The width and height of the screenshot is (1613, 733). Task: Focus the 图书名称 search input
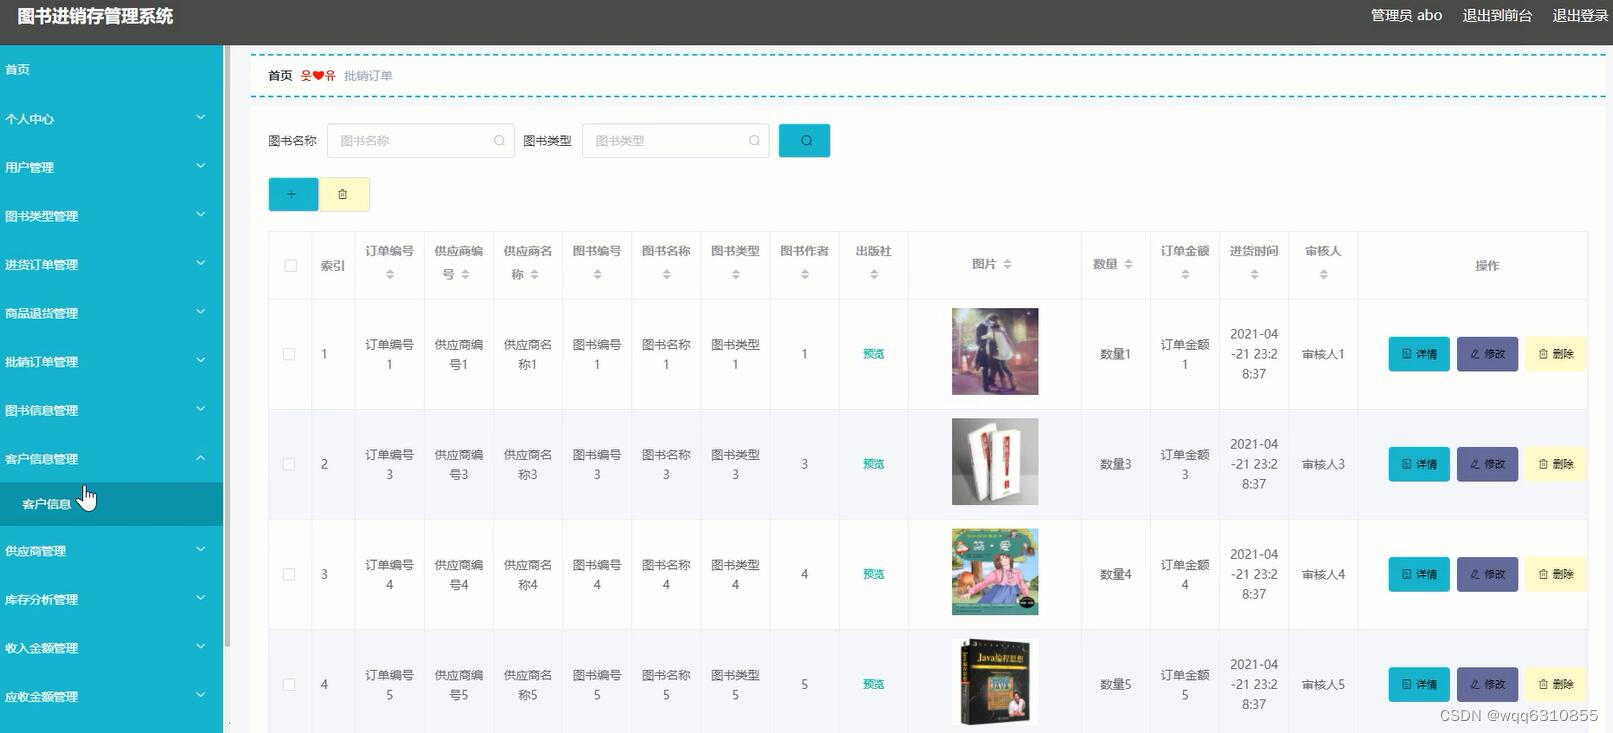[420, 141]
